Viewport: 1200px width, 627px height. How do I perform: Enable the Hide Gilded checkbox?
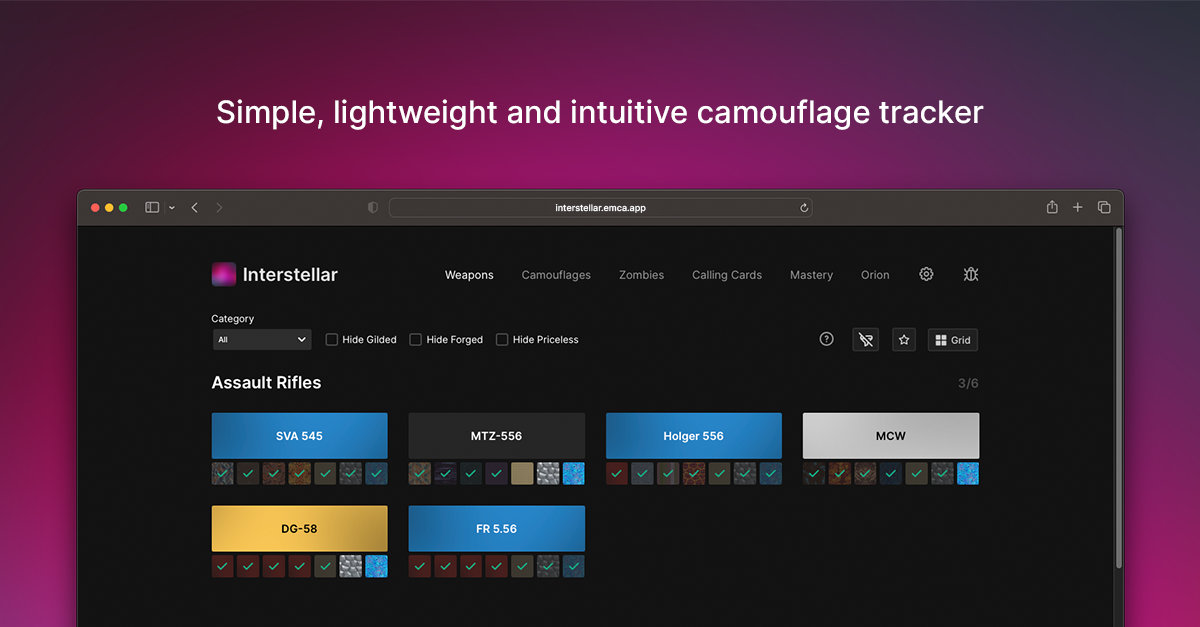click(x=332, y=340)
